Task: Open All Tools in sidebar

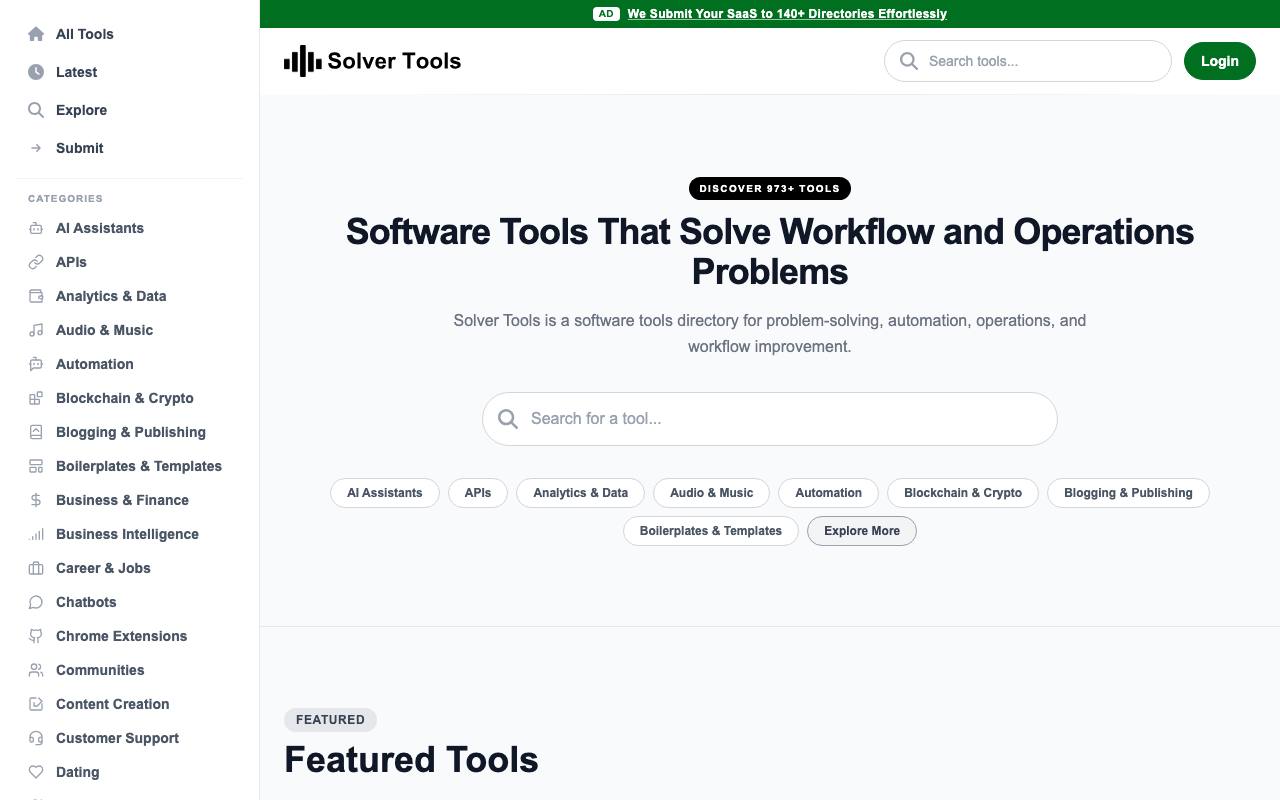Action: (x=130, y=34)
